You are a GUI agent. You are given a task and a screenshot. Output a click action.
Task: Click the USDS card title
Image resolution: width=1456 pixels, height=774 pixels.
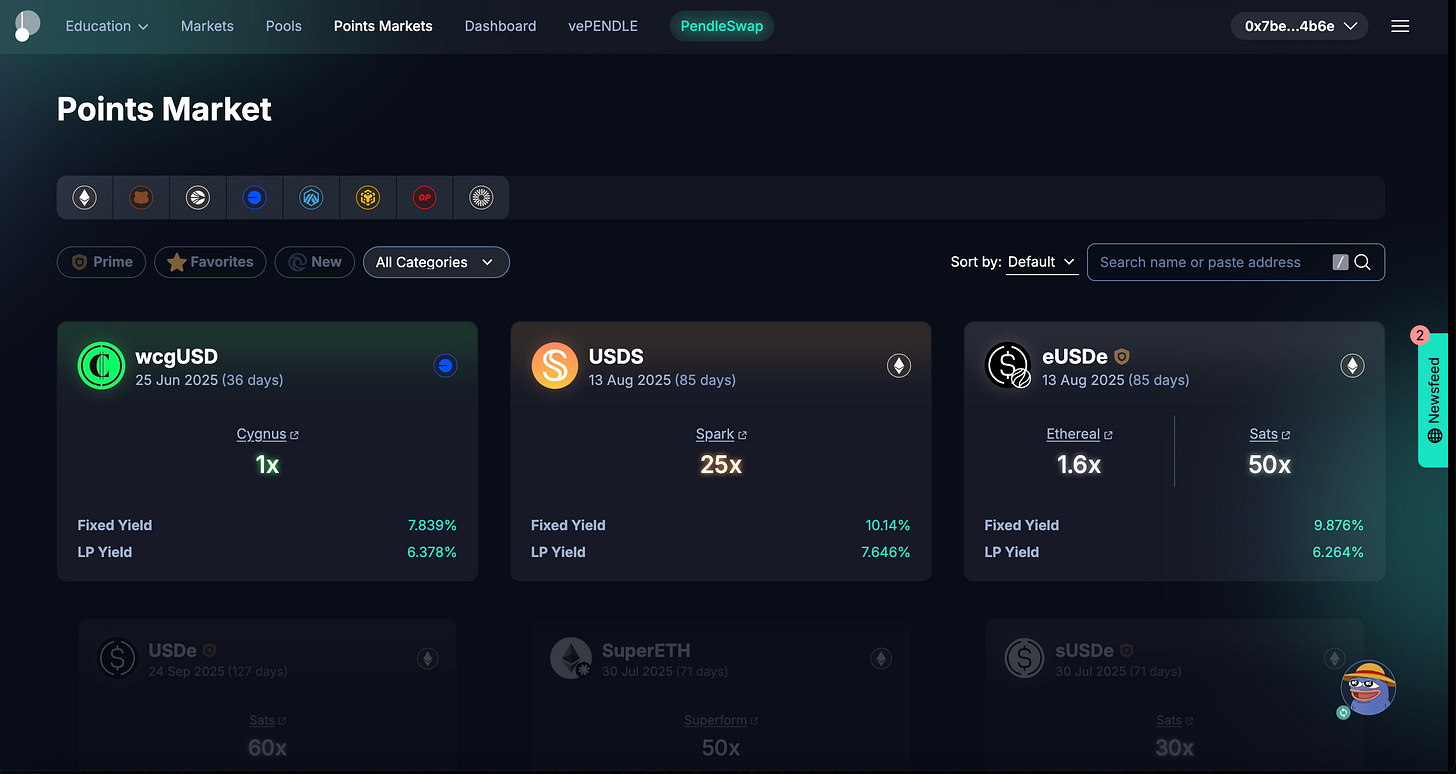click(x=616, y=356)
